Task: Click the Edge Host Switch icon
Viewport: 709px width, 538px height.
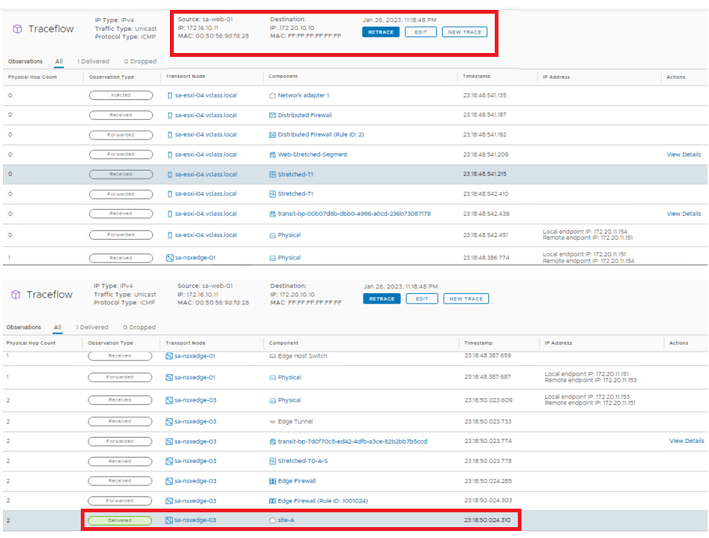Action: pyautogui.click(x=272, y=356)
